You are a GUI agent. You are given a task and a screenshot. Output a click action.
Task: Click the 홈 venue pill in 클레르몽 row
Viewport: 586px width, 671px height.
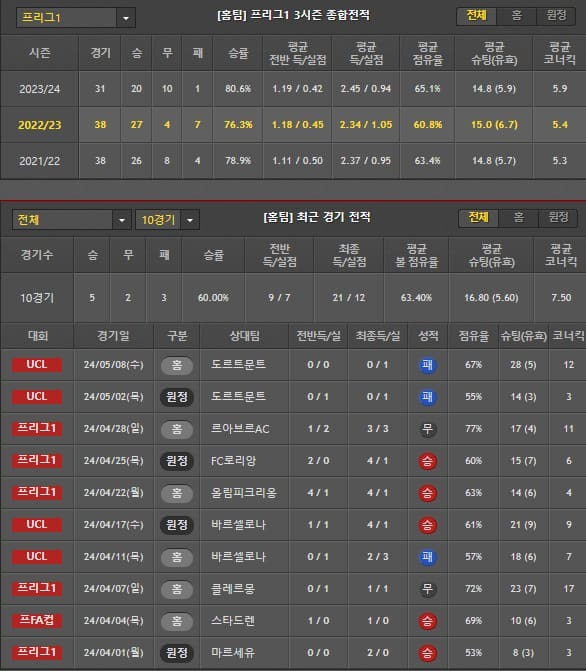[x=177, y=589]
